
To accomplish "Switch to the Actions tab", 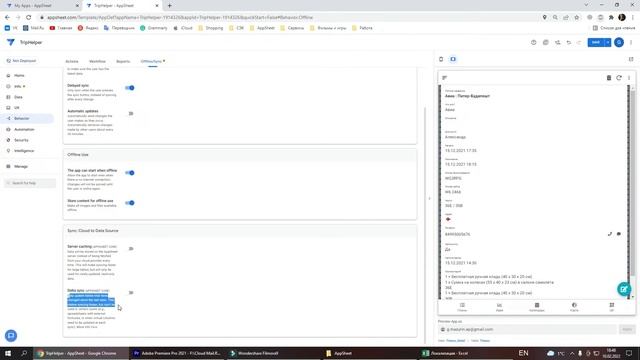I will pos(72,61).
